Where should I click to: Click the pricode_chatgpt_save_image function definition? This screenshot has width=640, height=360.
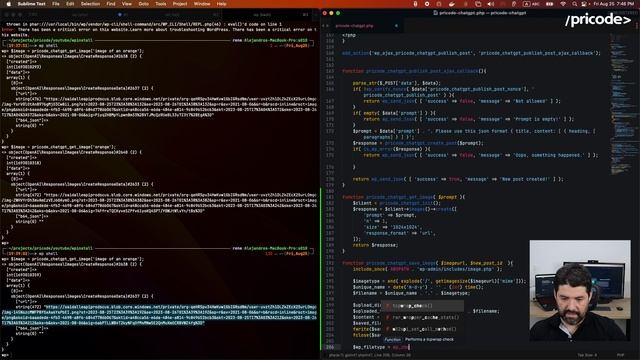coord(427,263)
